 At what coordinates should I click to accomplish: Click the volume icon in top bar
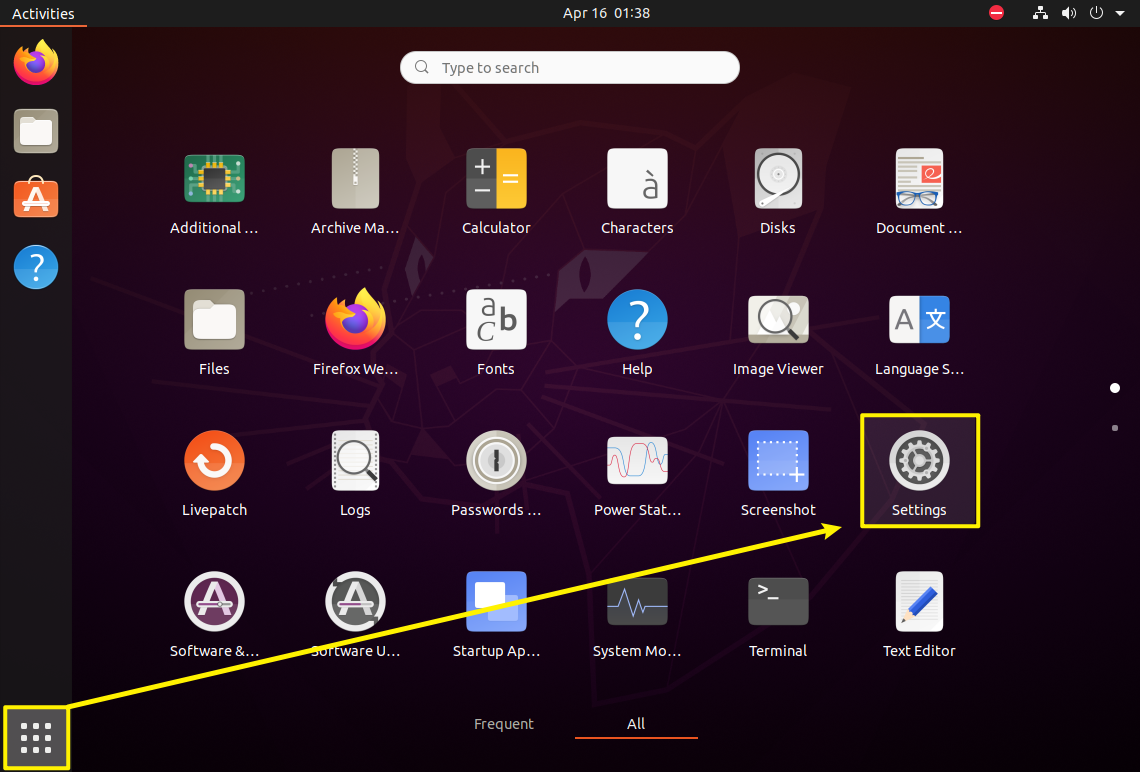(1069, 13)
